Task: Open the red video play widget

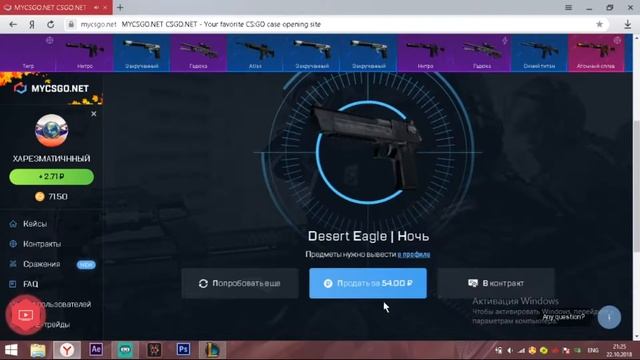Action: click(25, 315)
